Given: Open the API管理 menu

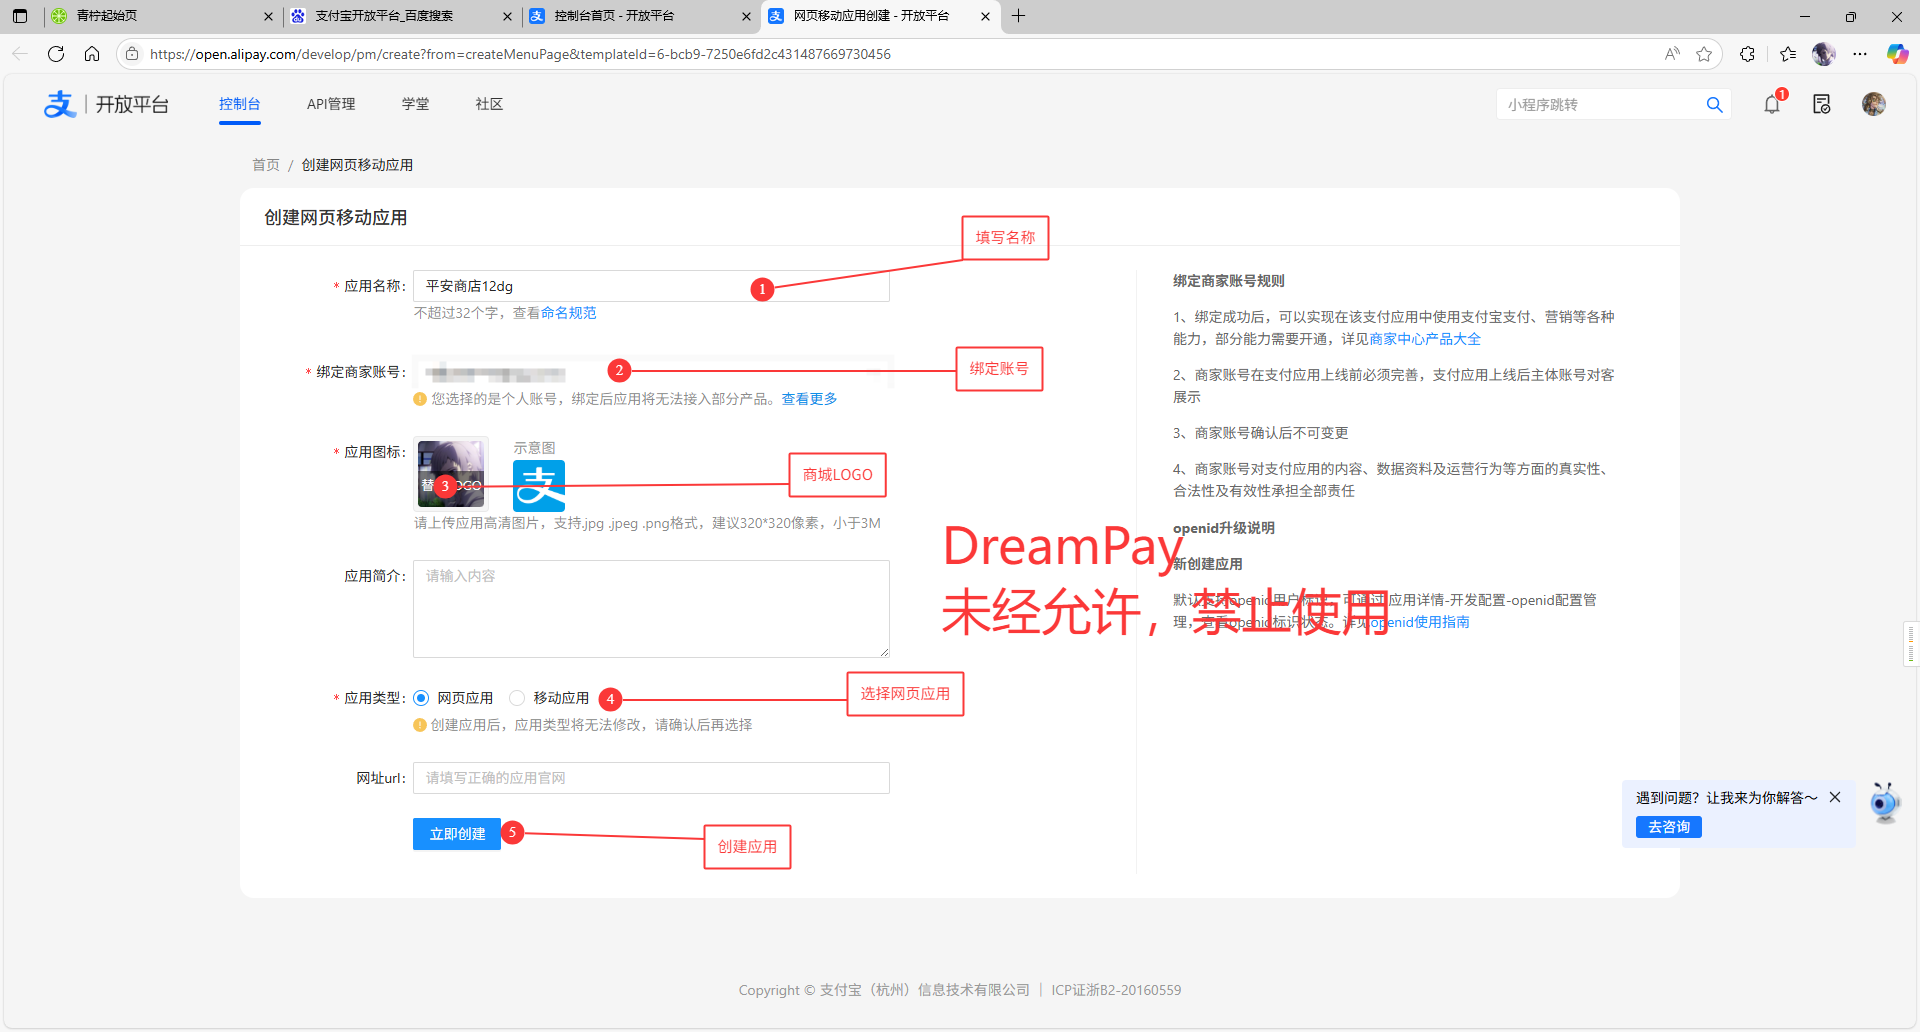Looking at the screenshot, I should tap(331, 104).
